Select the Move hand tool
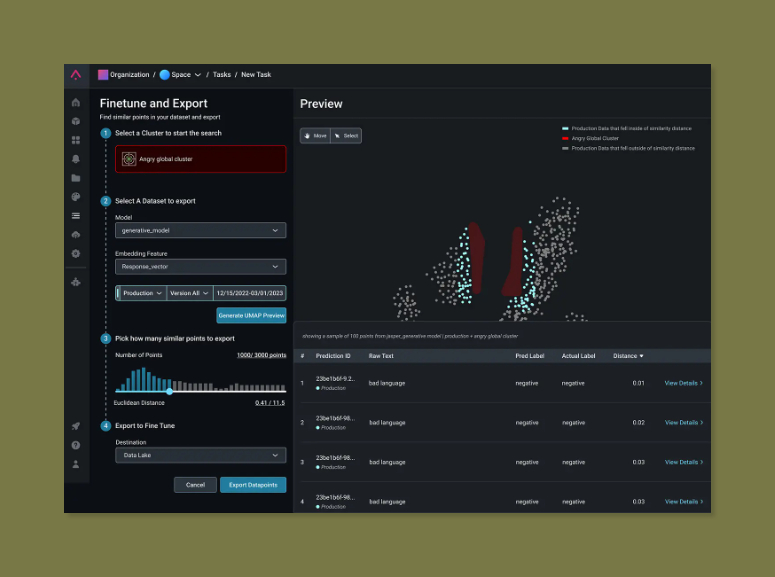 click(315, 135)
